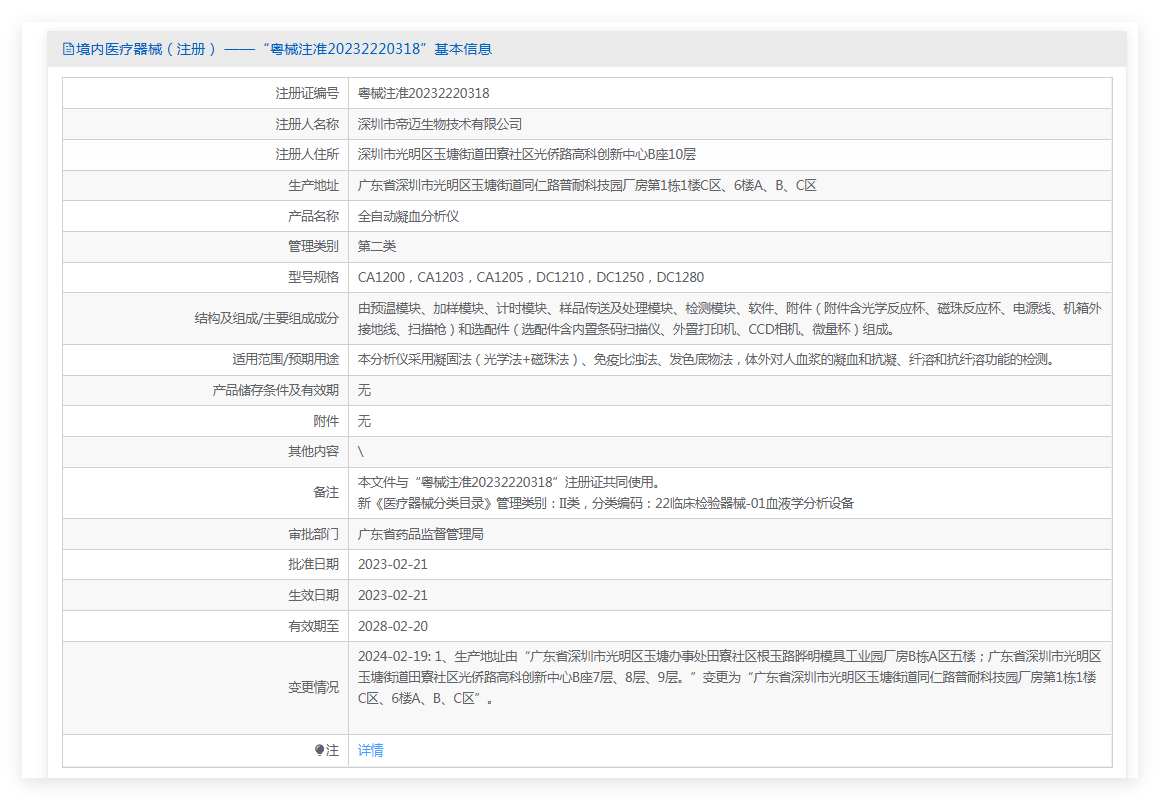
Task: Click the approval date value in 批准日期 row
Action: tap(393, 564)
